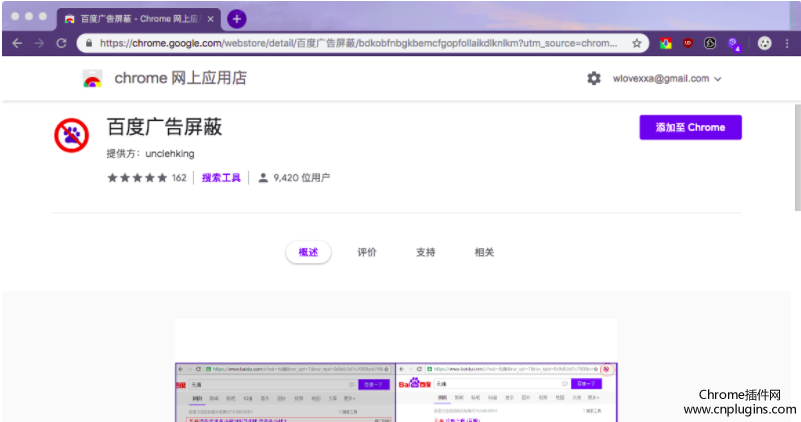Click the provider name unclehking
The image size is (801, 422).
[x=170, y=154]
